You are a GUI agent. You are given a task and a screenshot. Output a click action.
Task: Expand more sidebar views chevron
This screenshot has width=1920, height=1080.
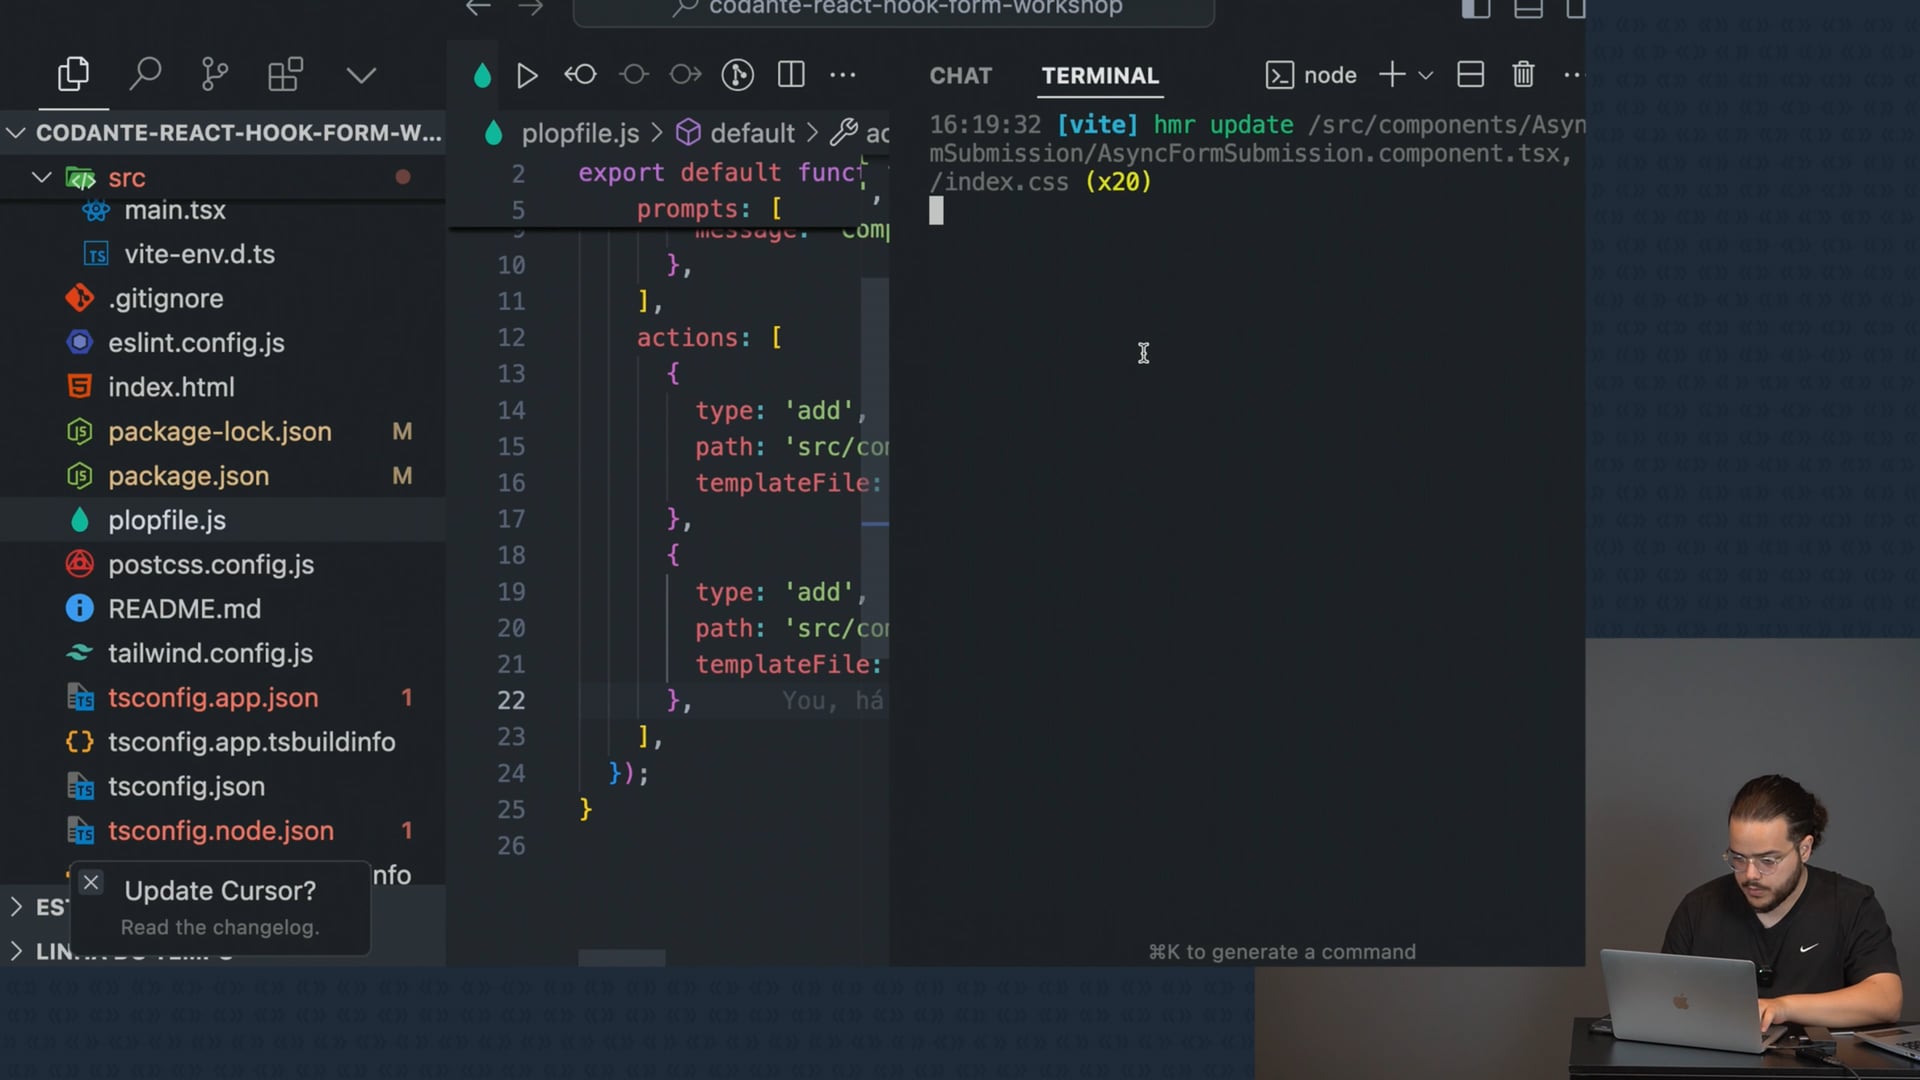(361, 75)
